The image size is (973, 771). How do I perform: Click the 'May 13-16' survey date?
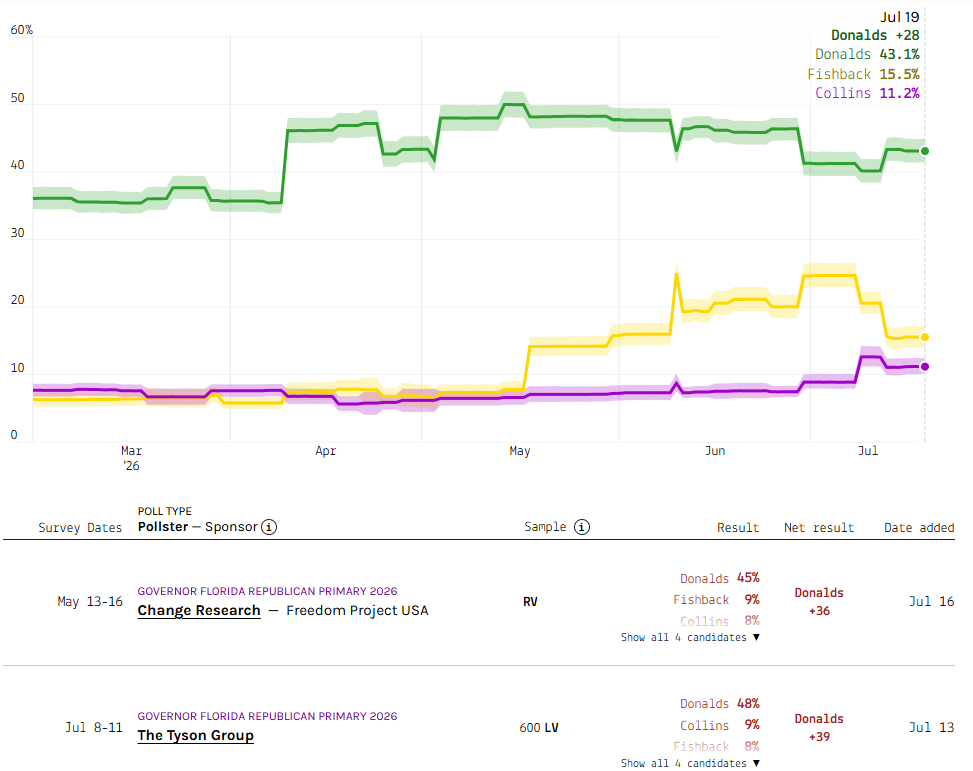pos(90,602)
